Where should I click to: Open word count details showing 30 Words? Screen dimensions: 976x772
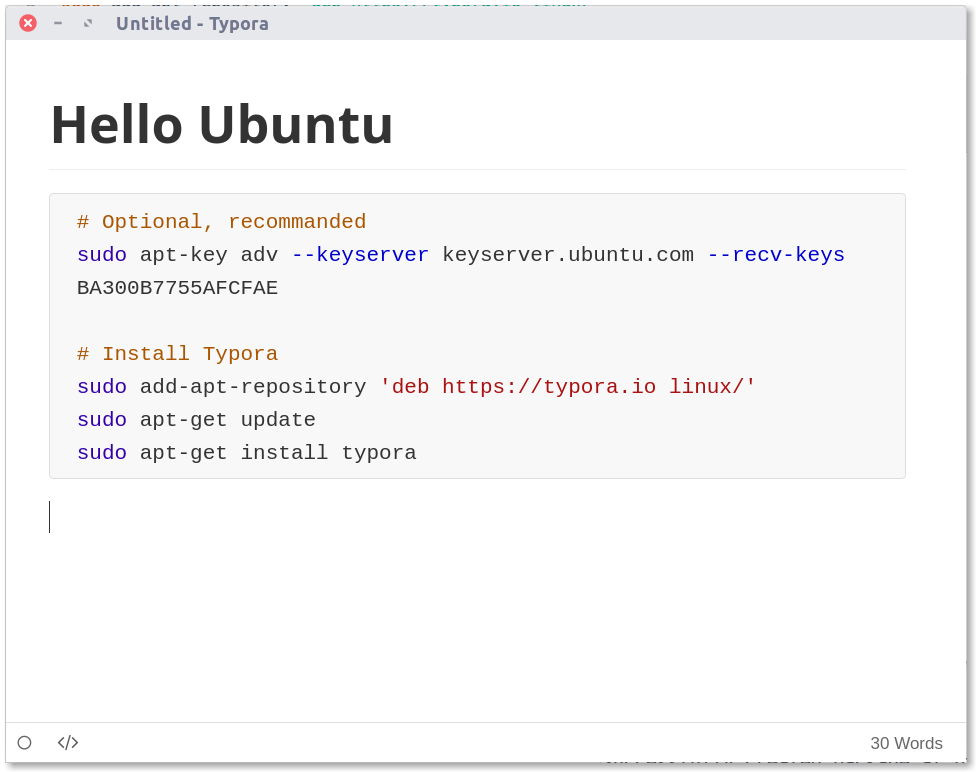(x=905, y=744)
